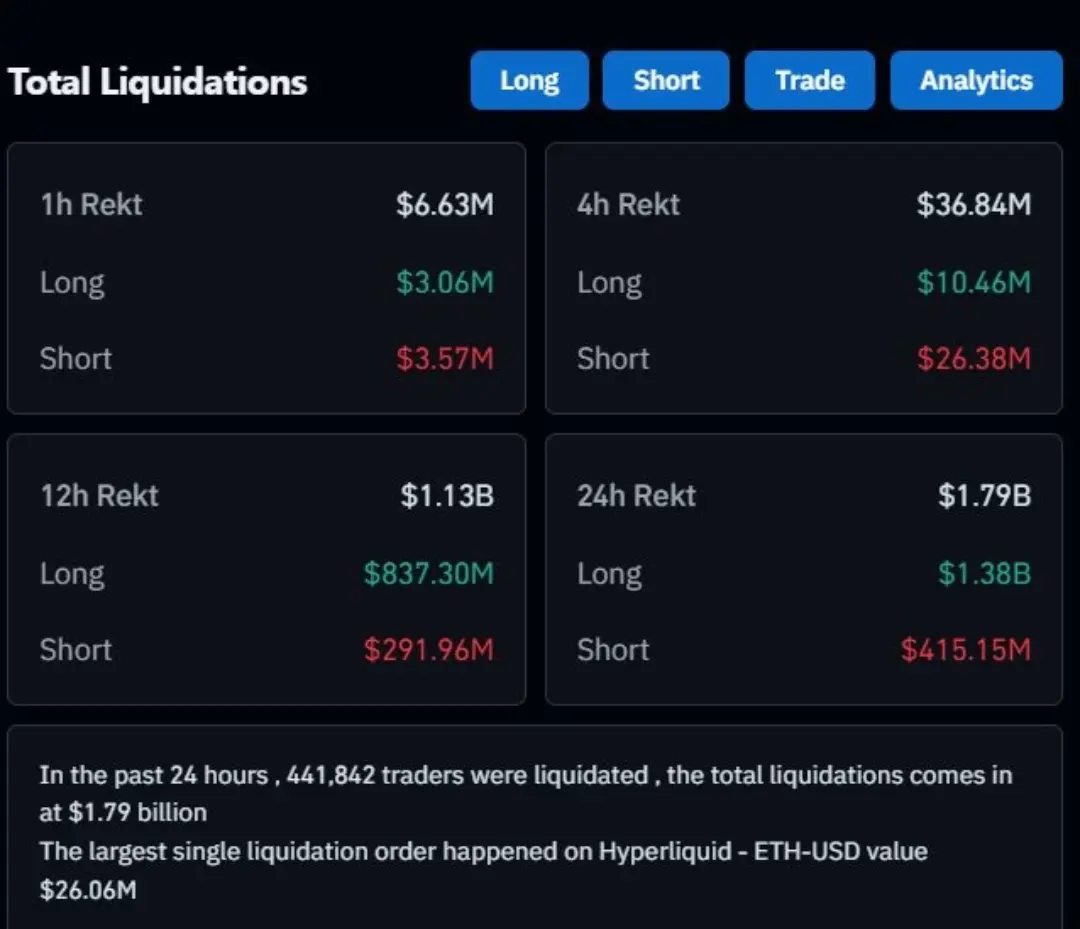Image resolution: width=1080 pixels, height=929 pixels.
Task: Click the red $26.38M short value
Action: point(973,358)
